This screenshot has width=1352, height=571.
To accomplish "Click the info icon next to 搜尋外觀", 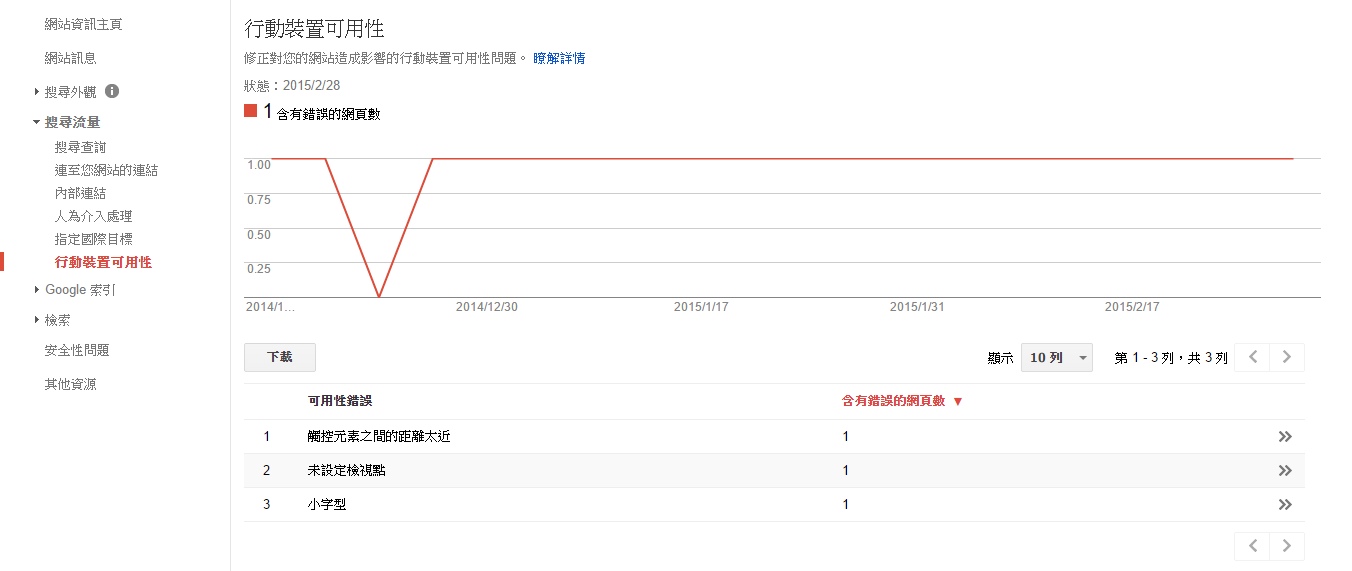I will (x=112, y=91).
